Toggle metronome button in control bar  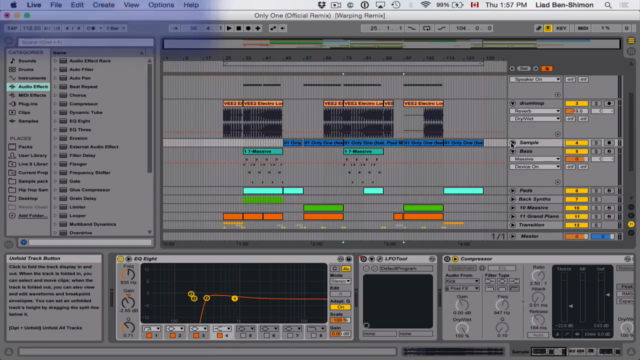91,28
